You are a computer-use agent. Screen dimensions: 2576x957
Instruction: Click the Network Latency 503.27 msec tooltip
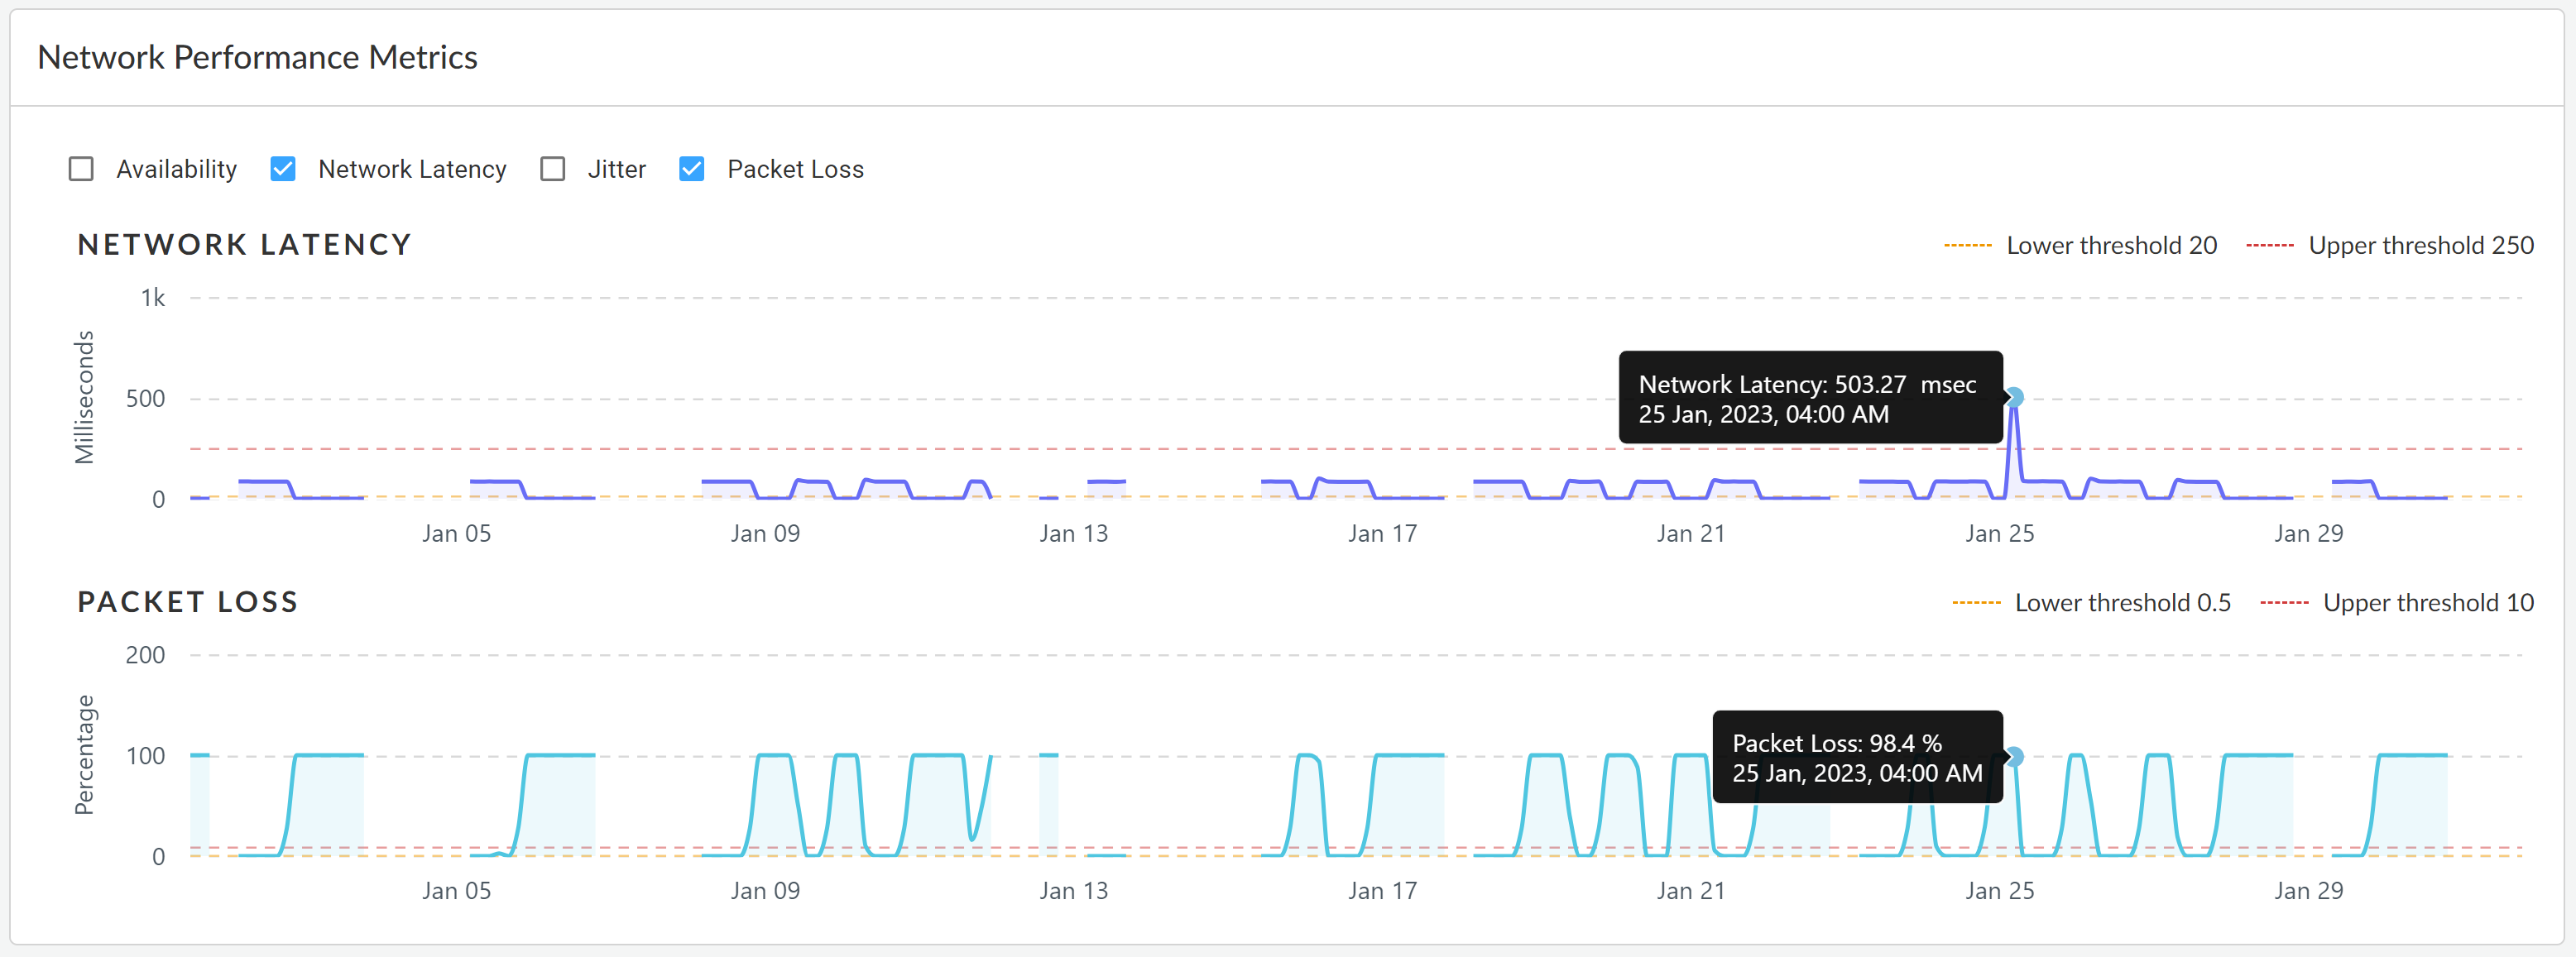click(1809, 398)
